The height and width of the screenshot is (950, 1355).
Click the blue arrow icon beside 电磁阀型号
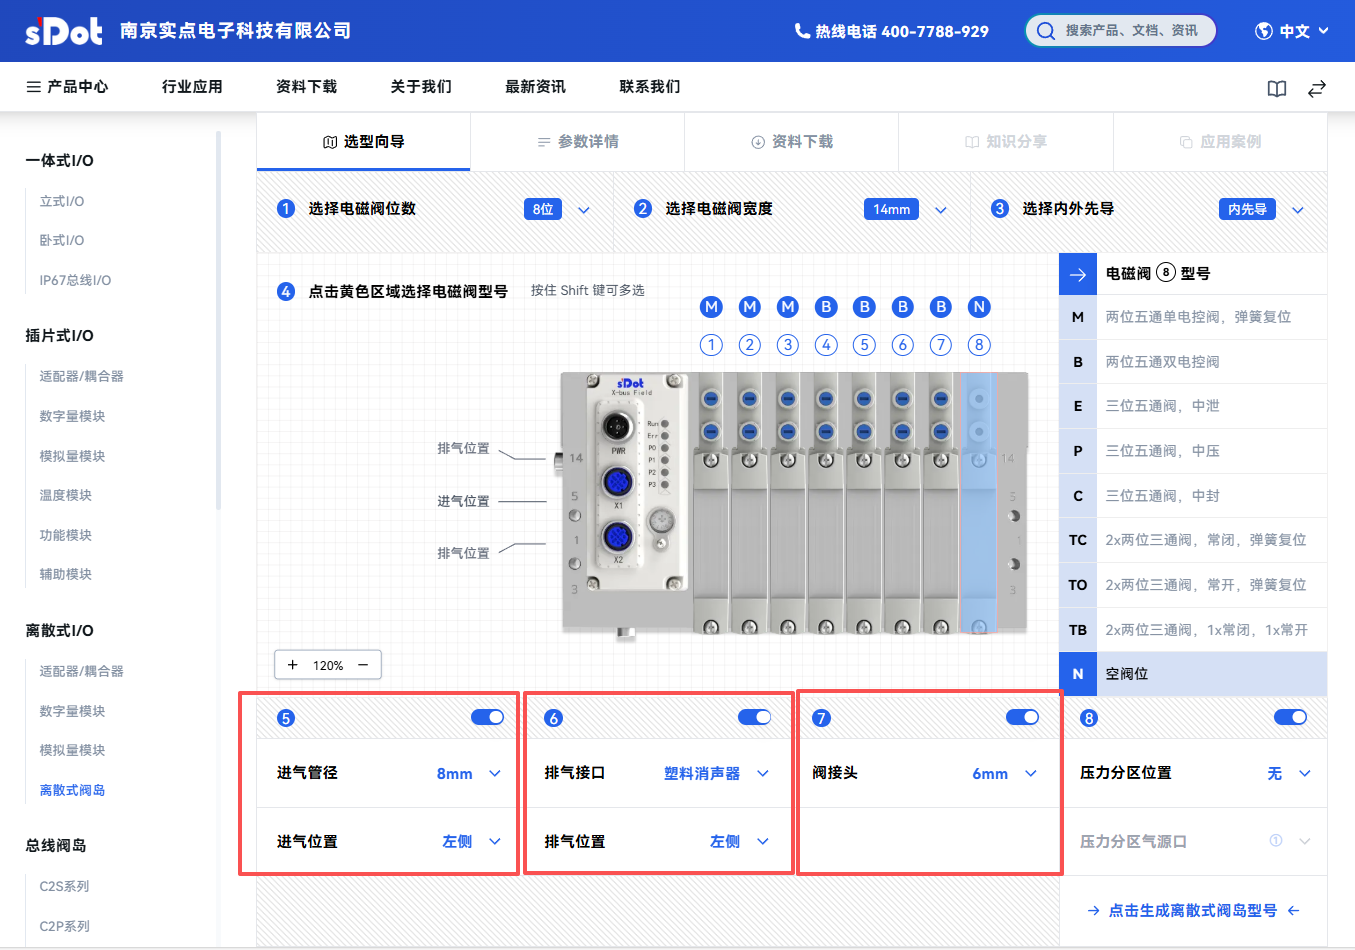(x=1078, y=274)
